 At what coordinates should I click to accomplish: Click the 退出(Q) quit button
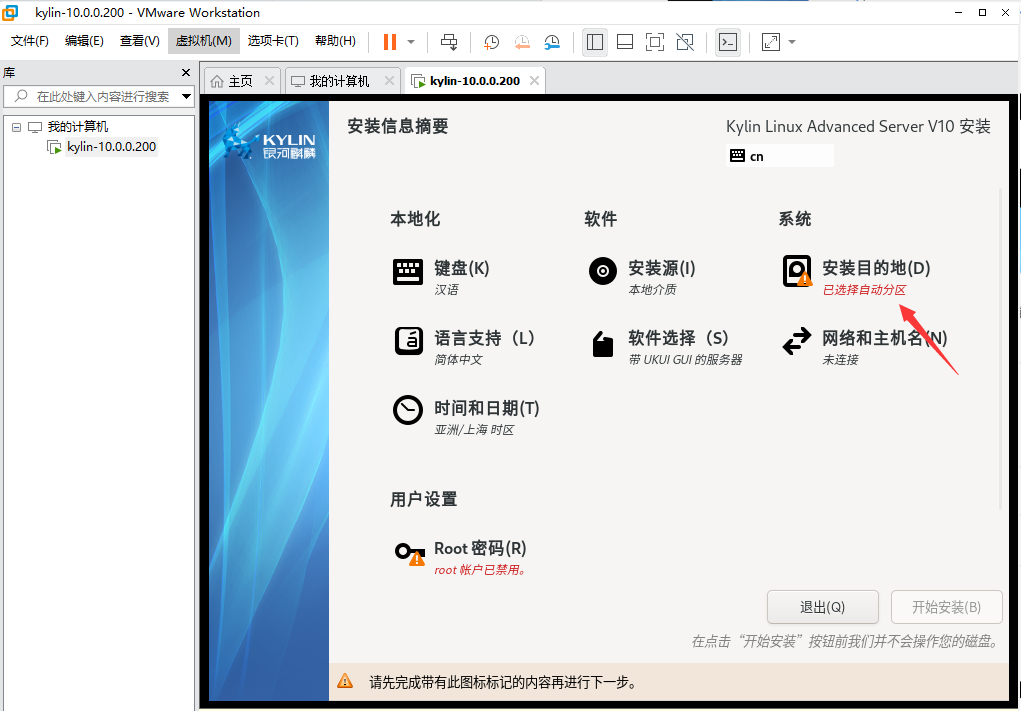pos(822,607)
